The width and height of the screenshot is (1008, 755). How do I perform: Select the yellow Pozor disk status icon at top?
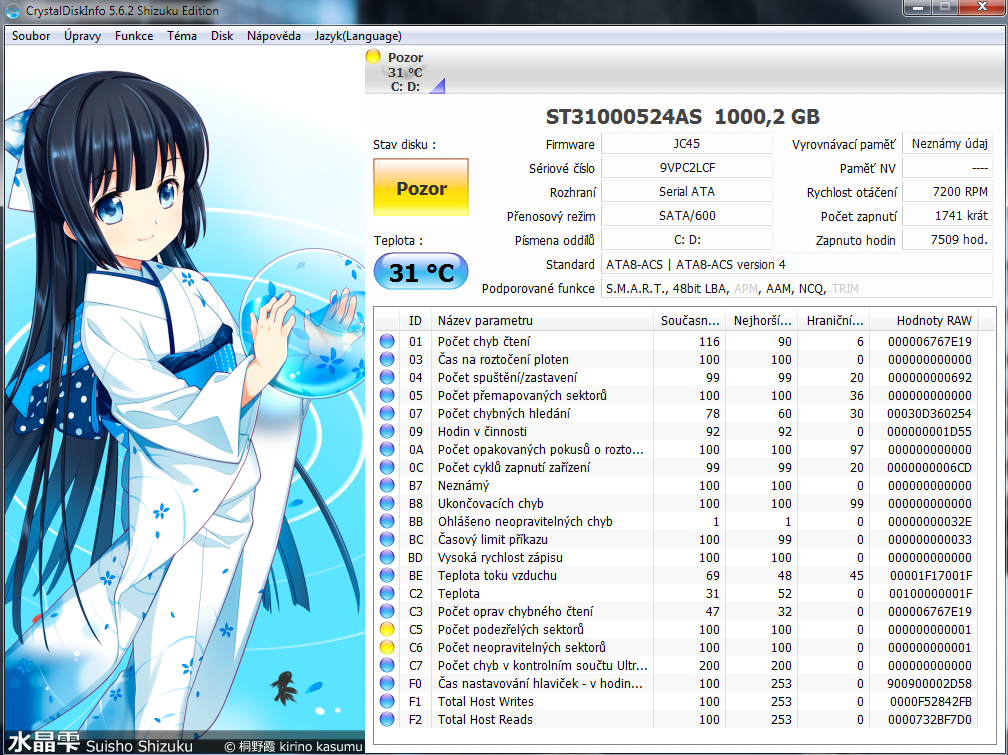coord(373,57)
